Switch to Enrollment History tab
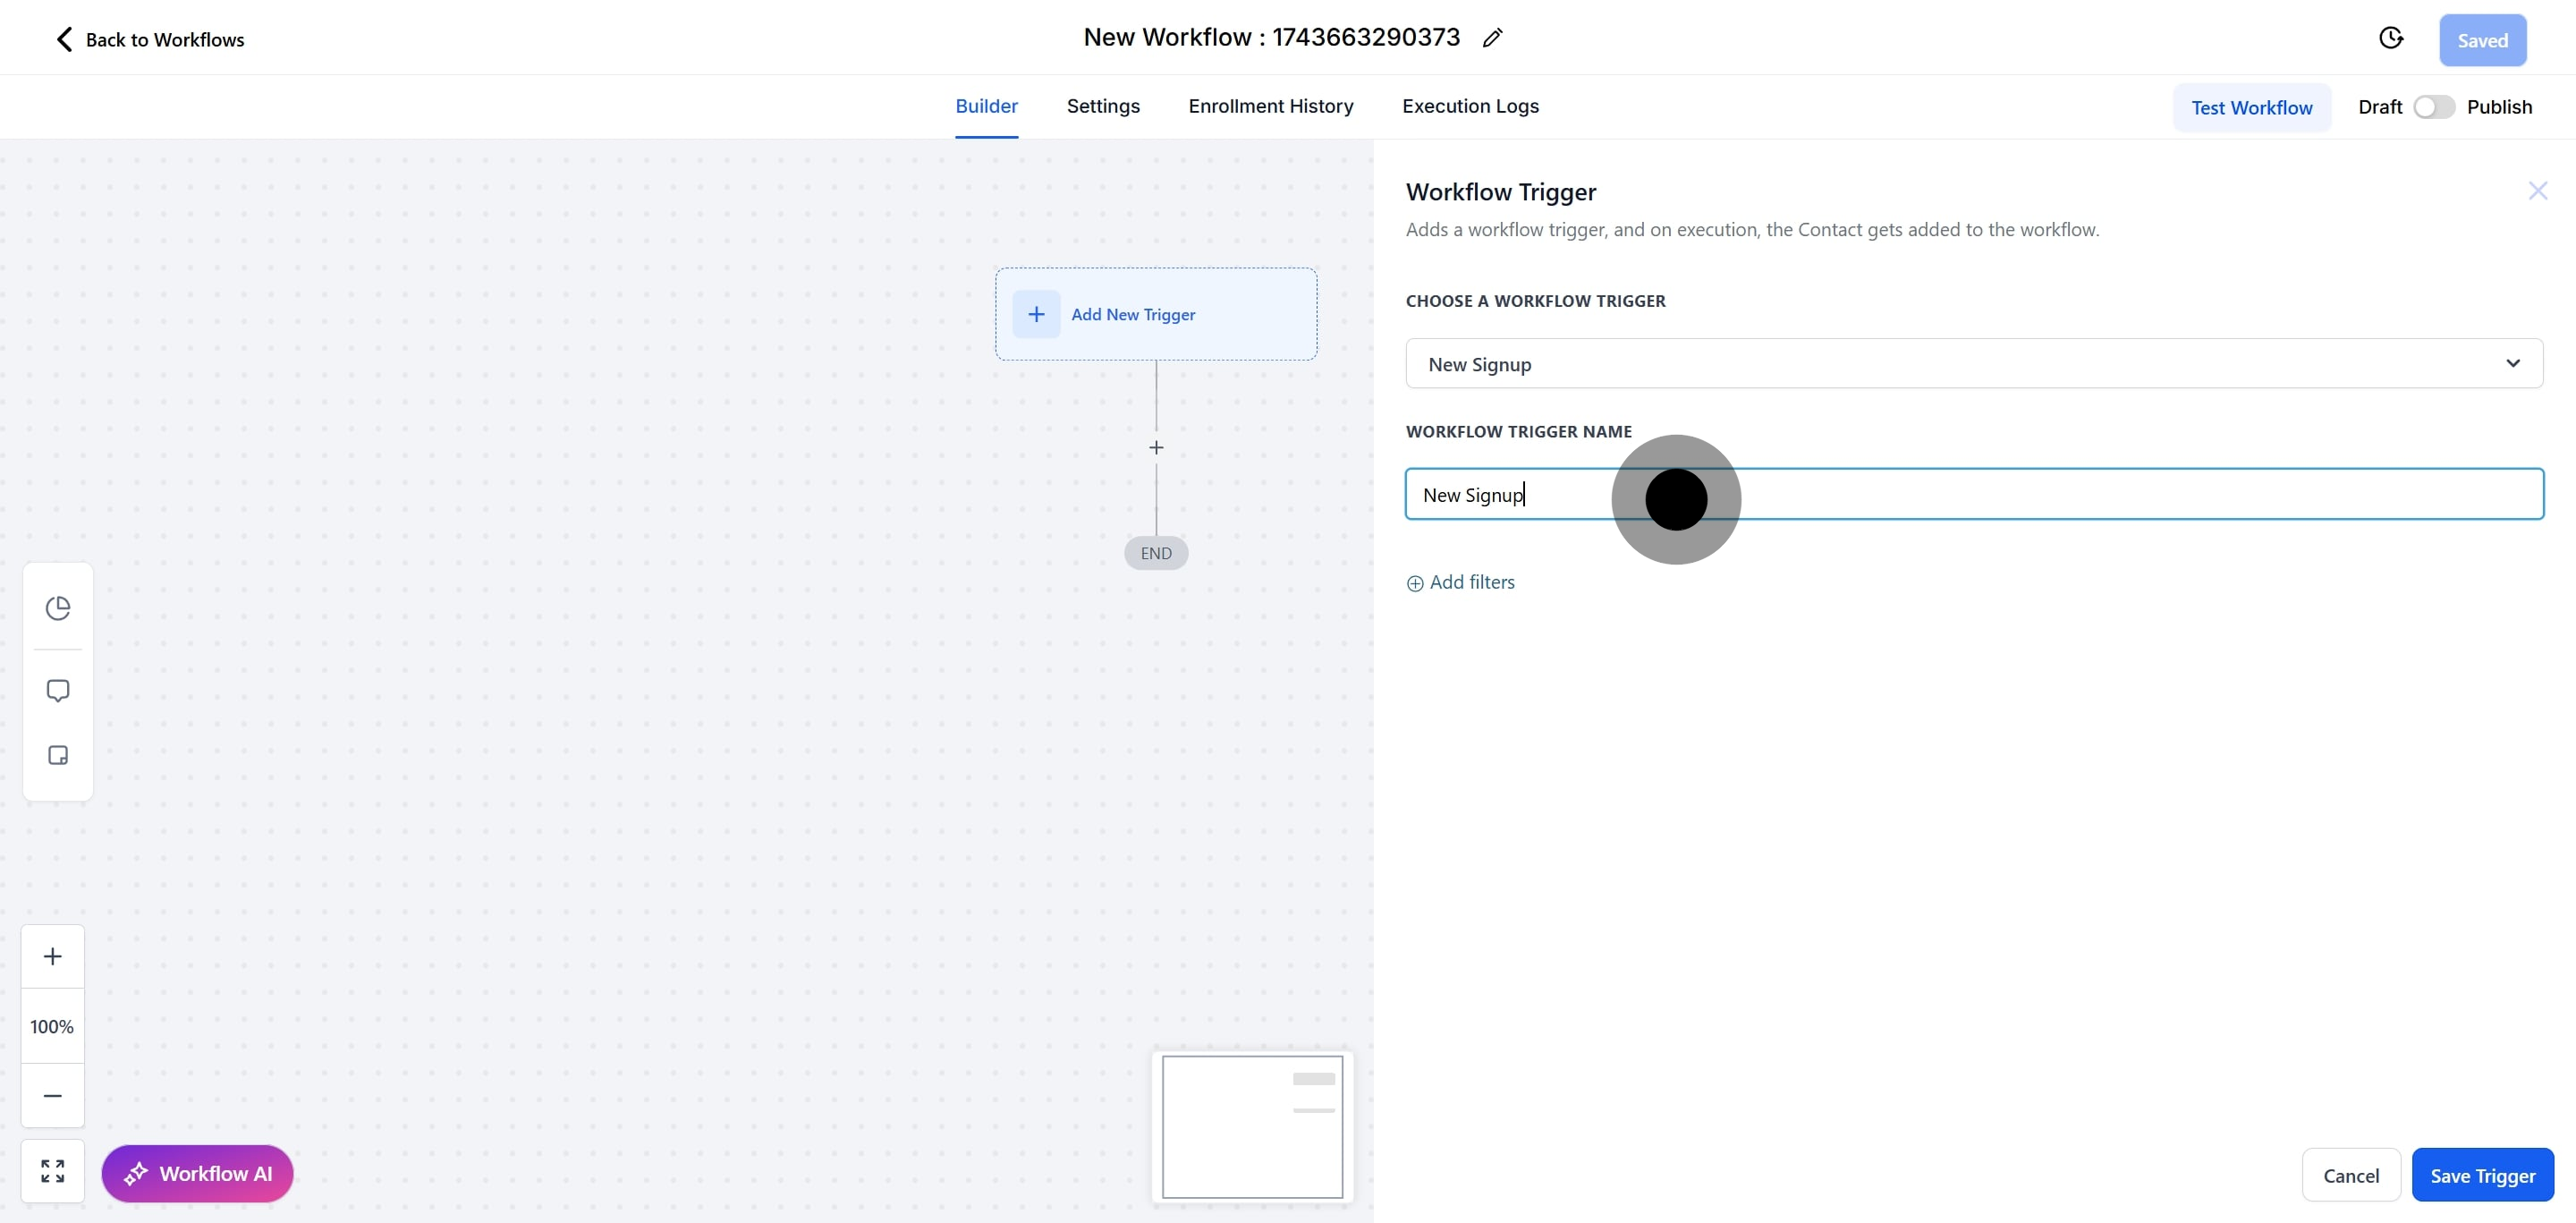The height and width of the screenshot is (1223, 2576). pyautogui.click(x=1270, y=106)
